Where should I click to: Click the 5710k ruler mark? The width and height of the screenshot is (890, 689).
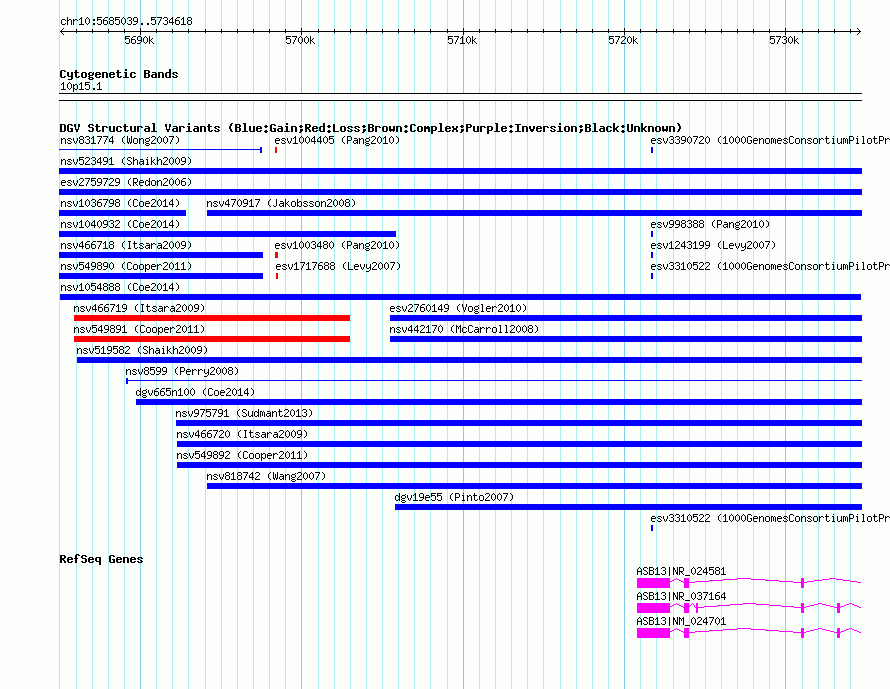pos(462,40)
